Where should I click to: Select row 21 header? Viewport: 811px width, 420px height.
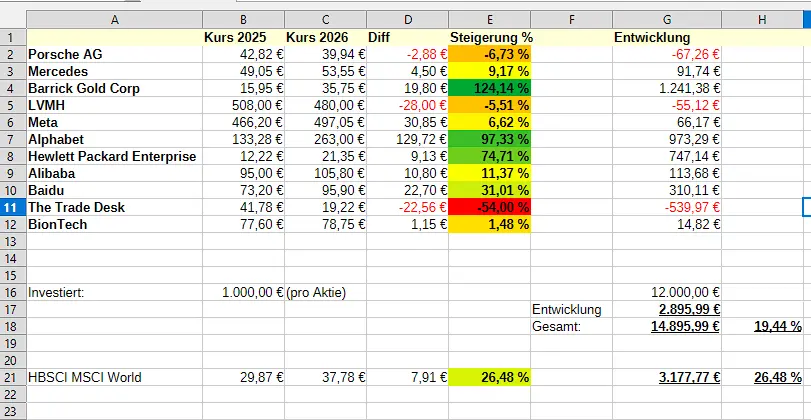12,377
